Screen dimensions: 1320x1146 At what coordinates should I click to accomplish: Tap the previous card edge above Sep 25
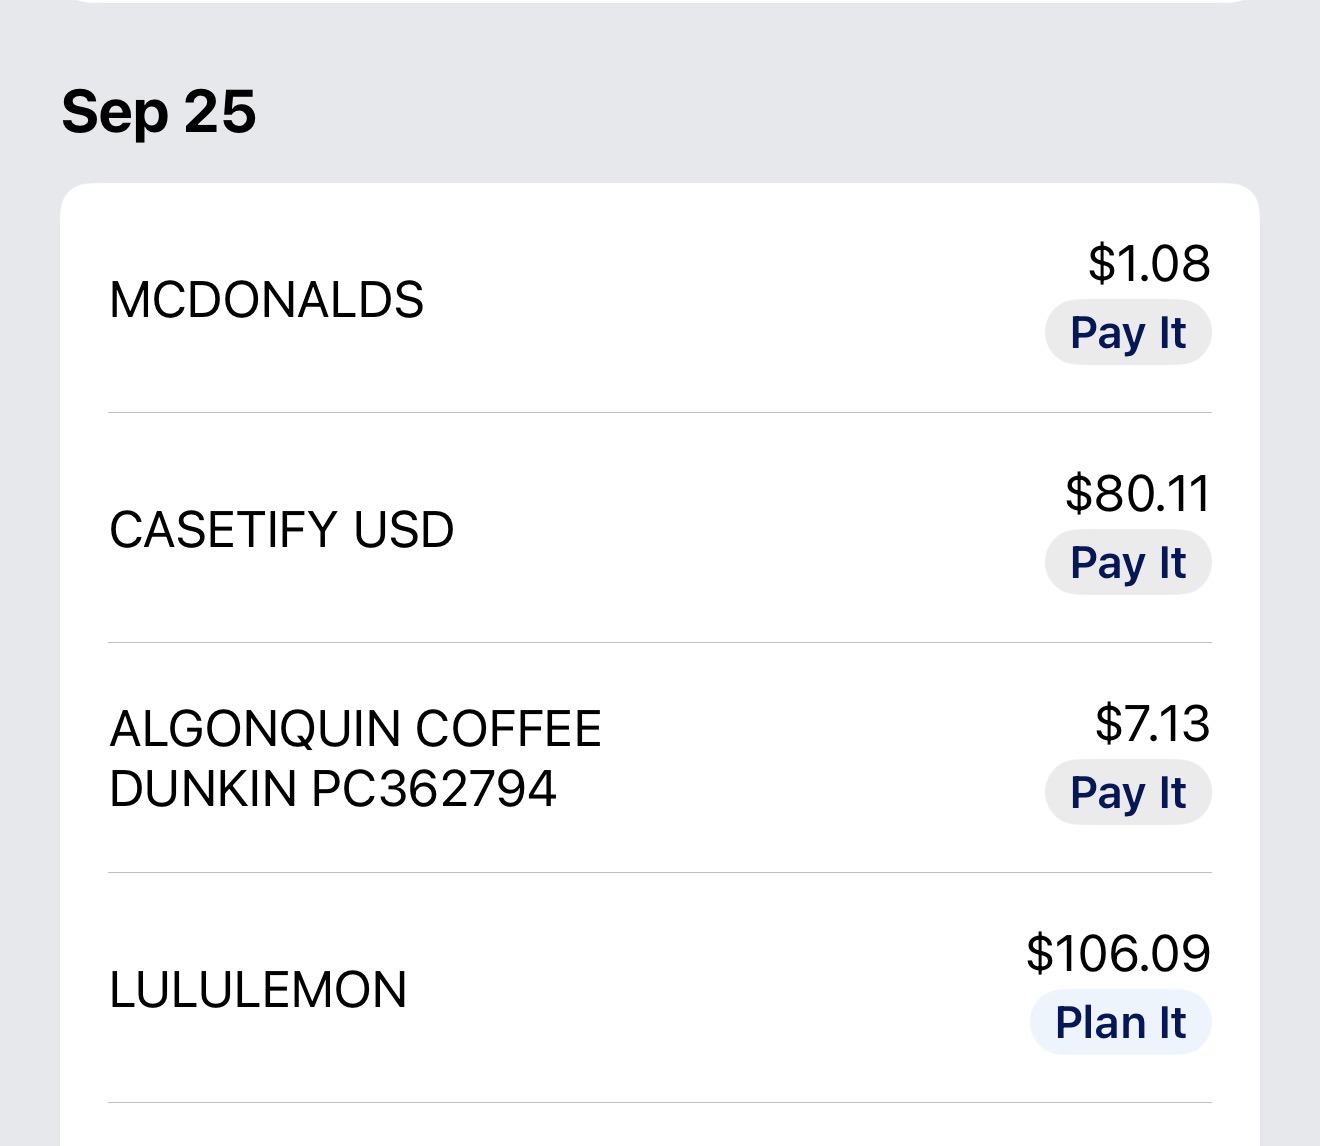[x=660, y=1]
